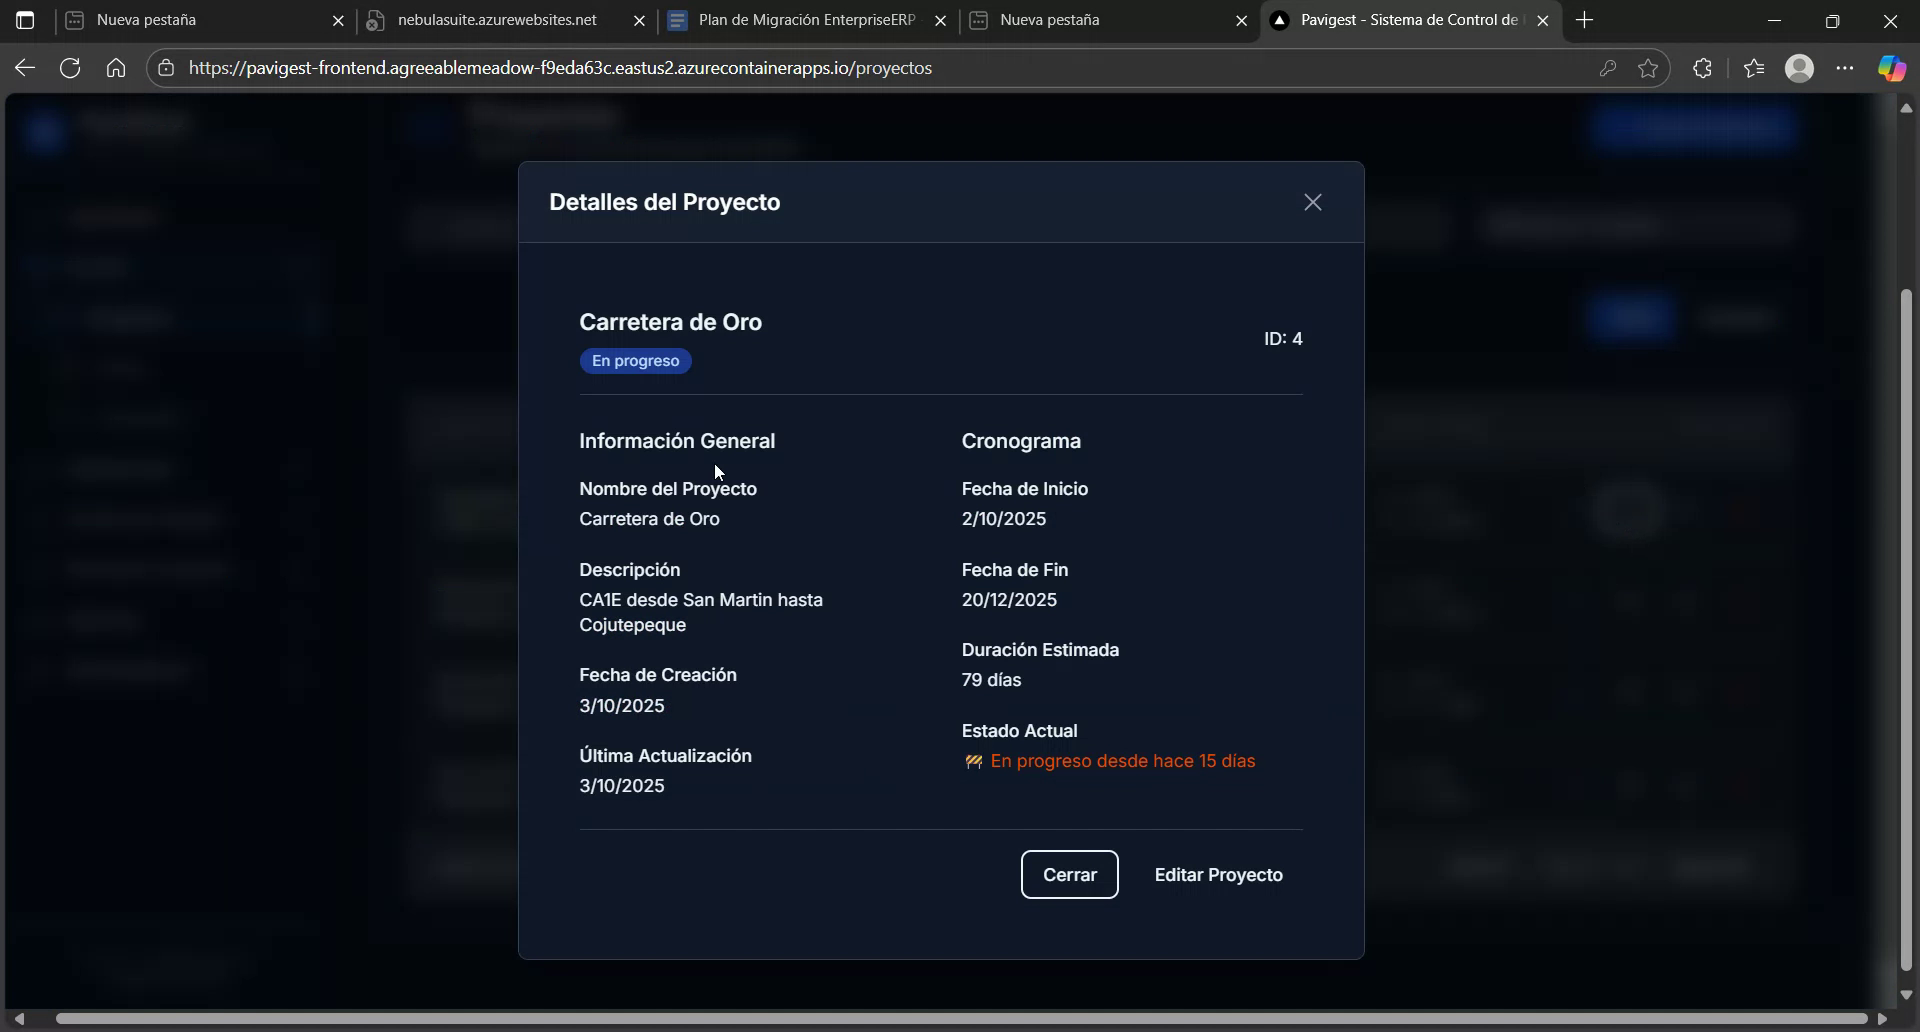
Task: Click the browser profile avatar
Action: point(1800,67)
